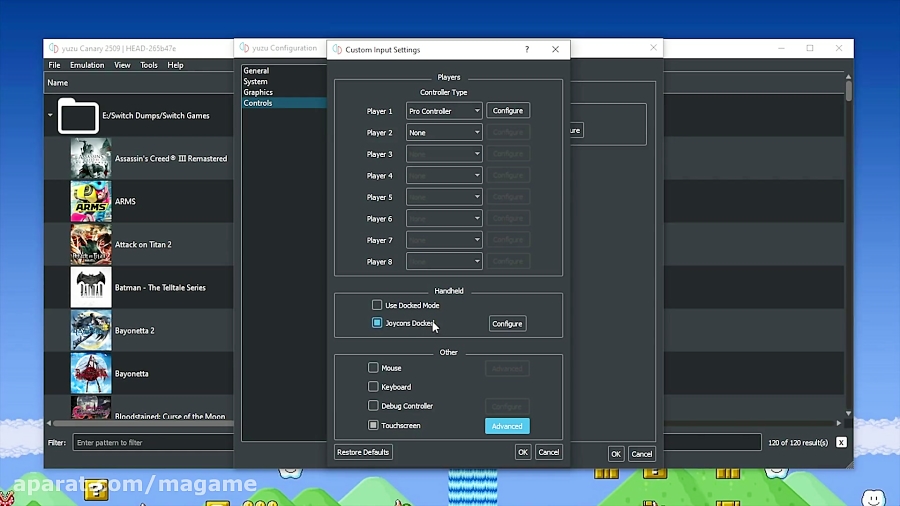This screenshot has height=506, width=900.
Task: Open the Player 1 controller type dropdown
Action: pyautogui.click(x=444, y=111)
